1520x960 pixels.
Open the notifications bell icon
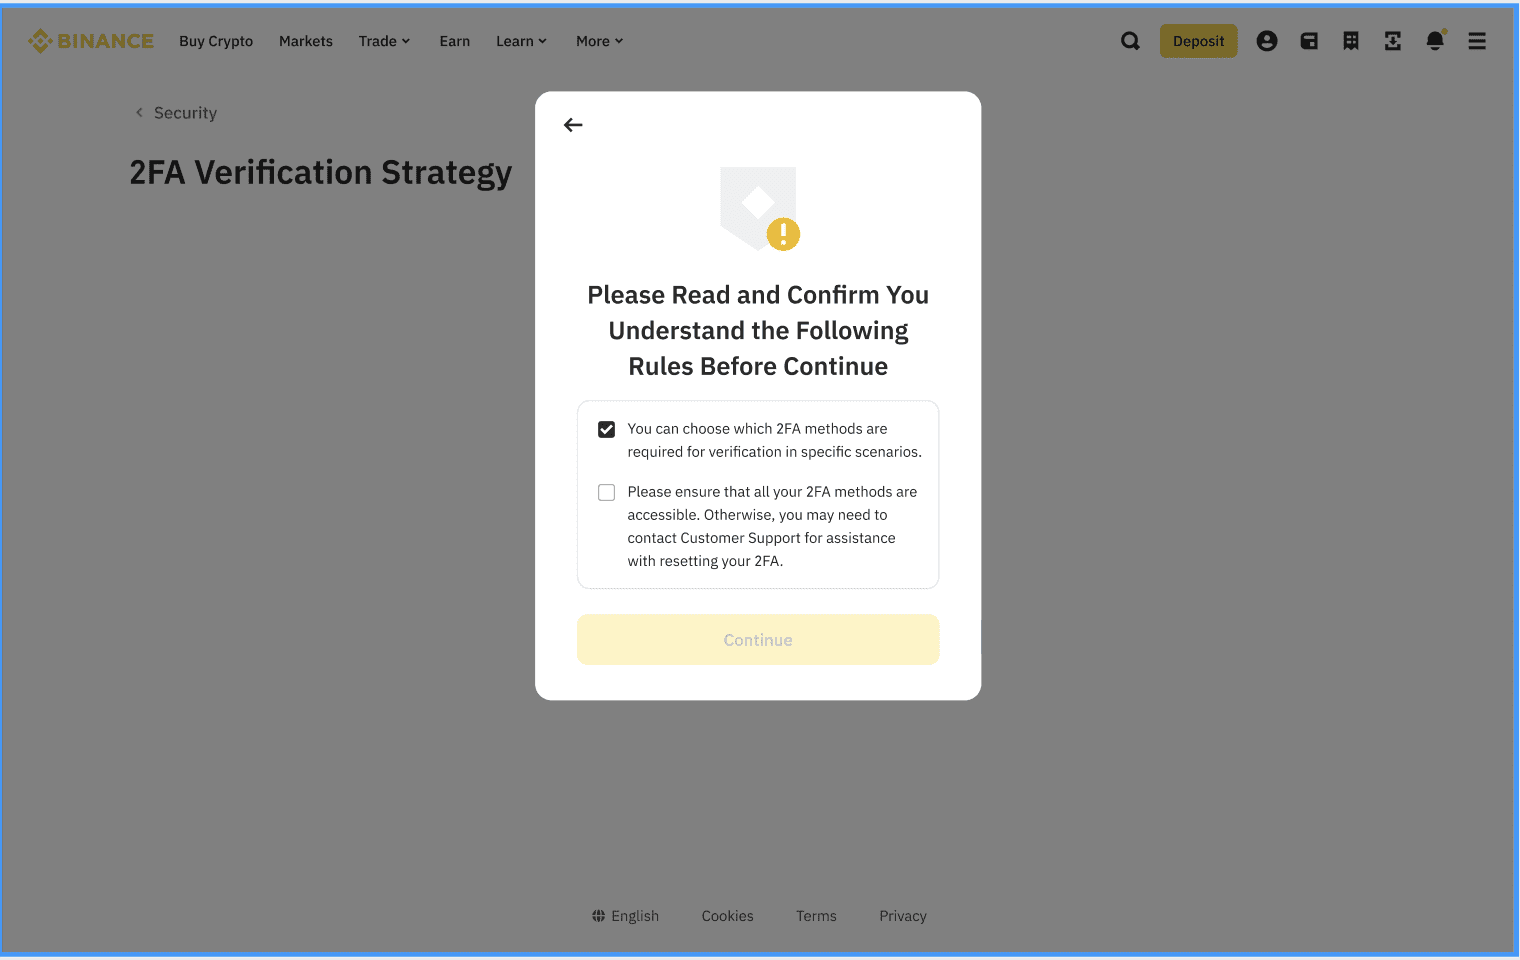[x=1435, y=41]
